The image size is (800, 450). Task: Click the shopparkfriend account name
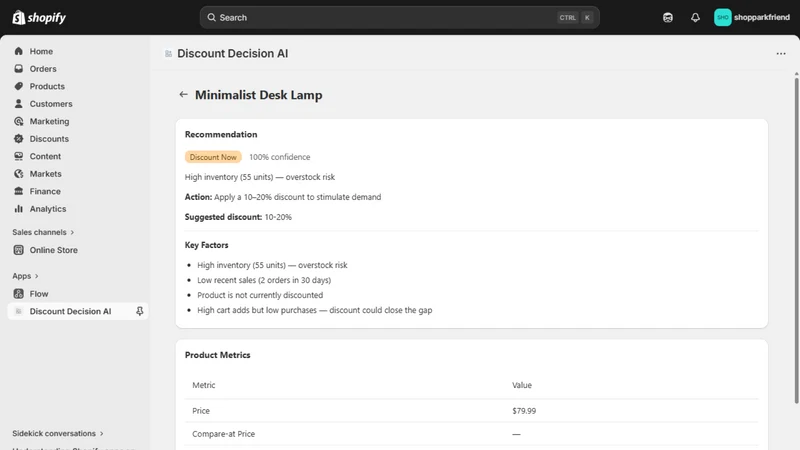coord(762,17)
